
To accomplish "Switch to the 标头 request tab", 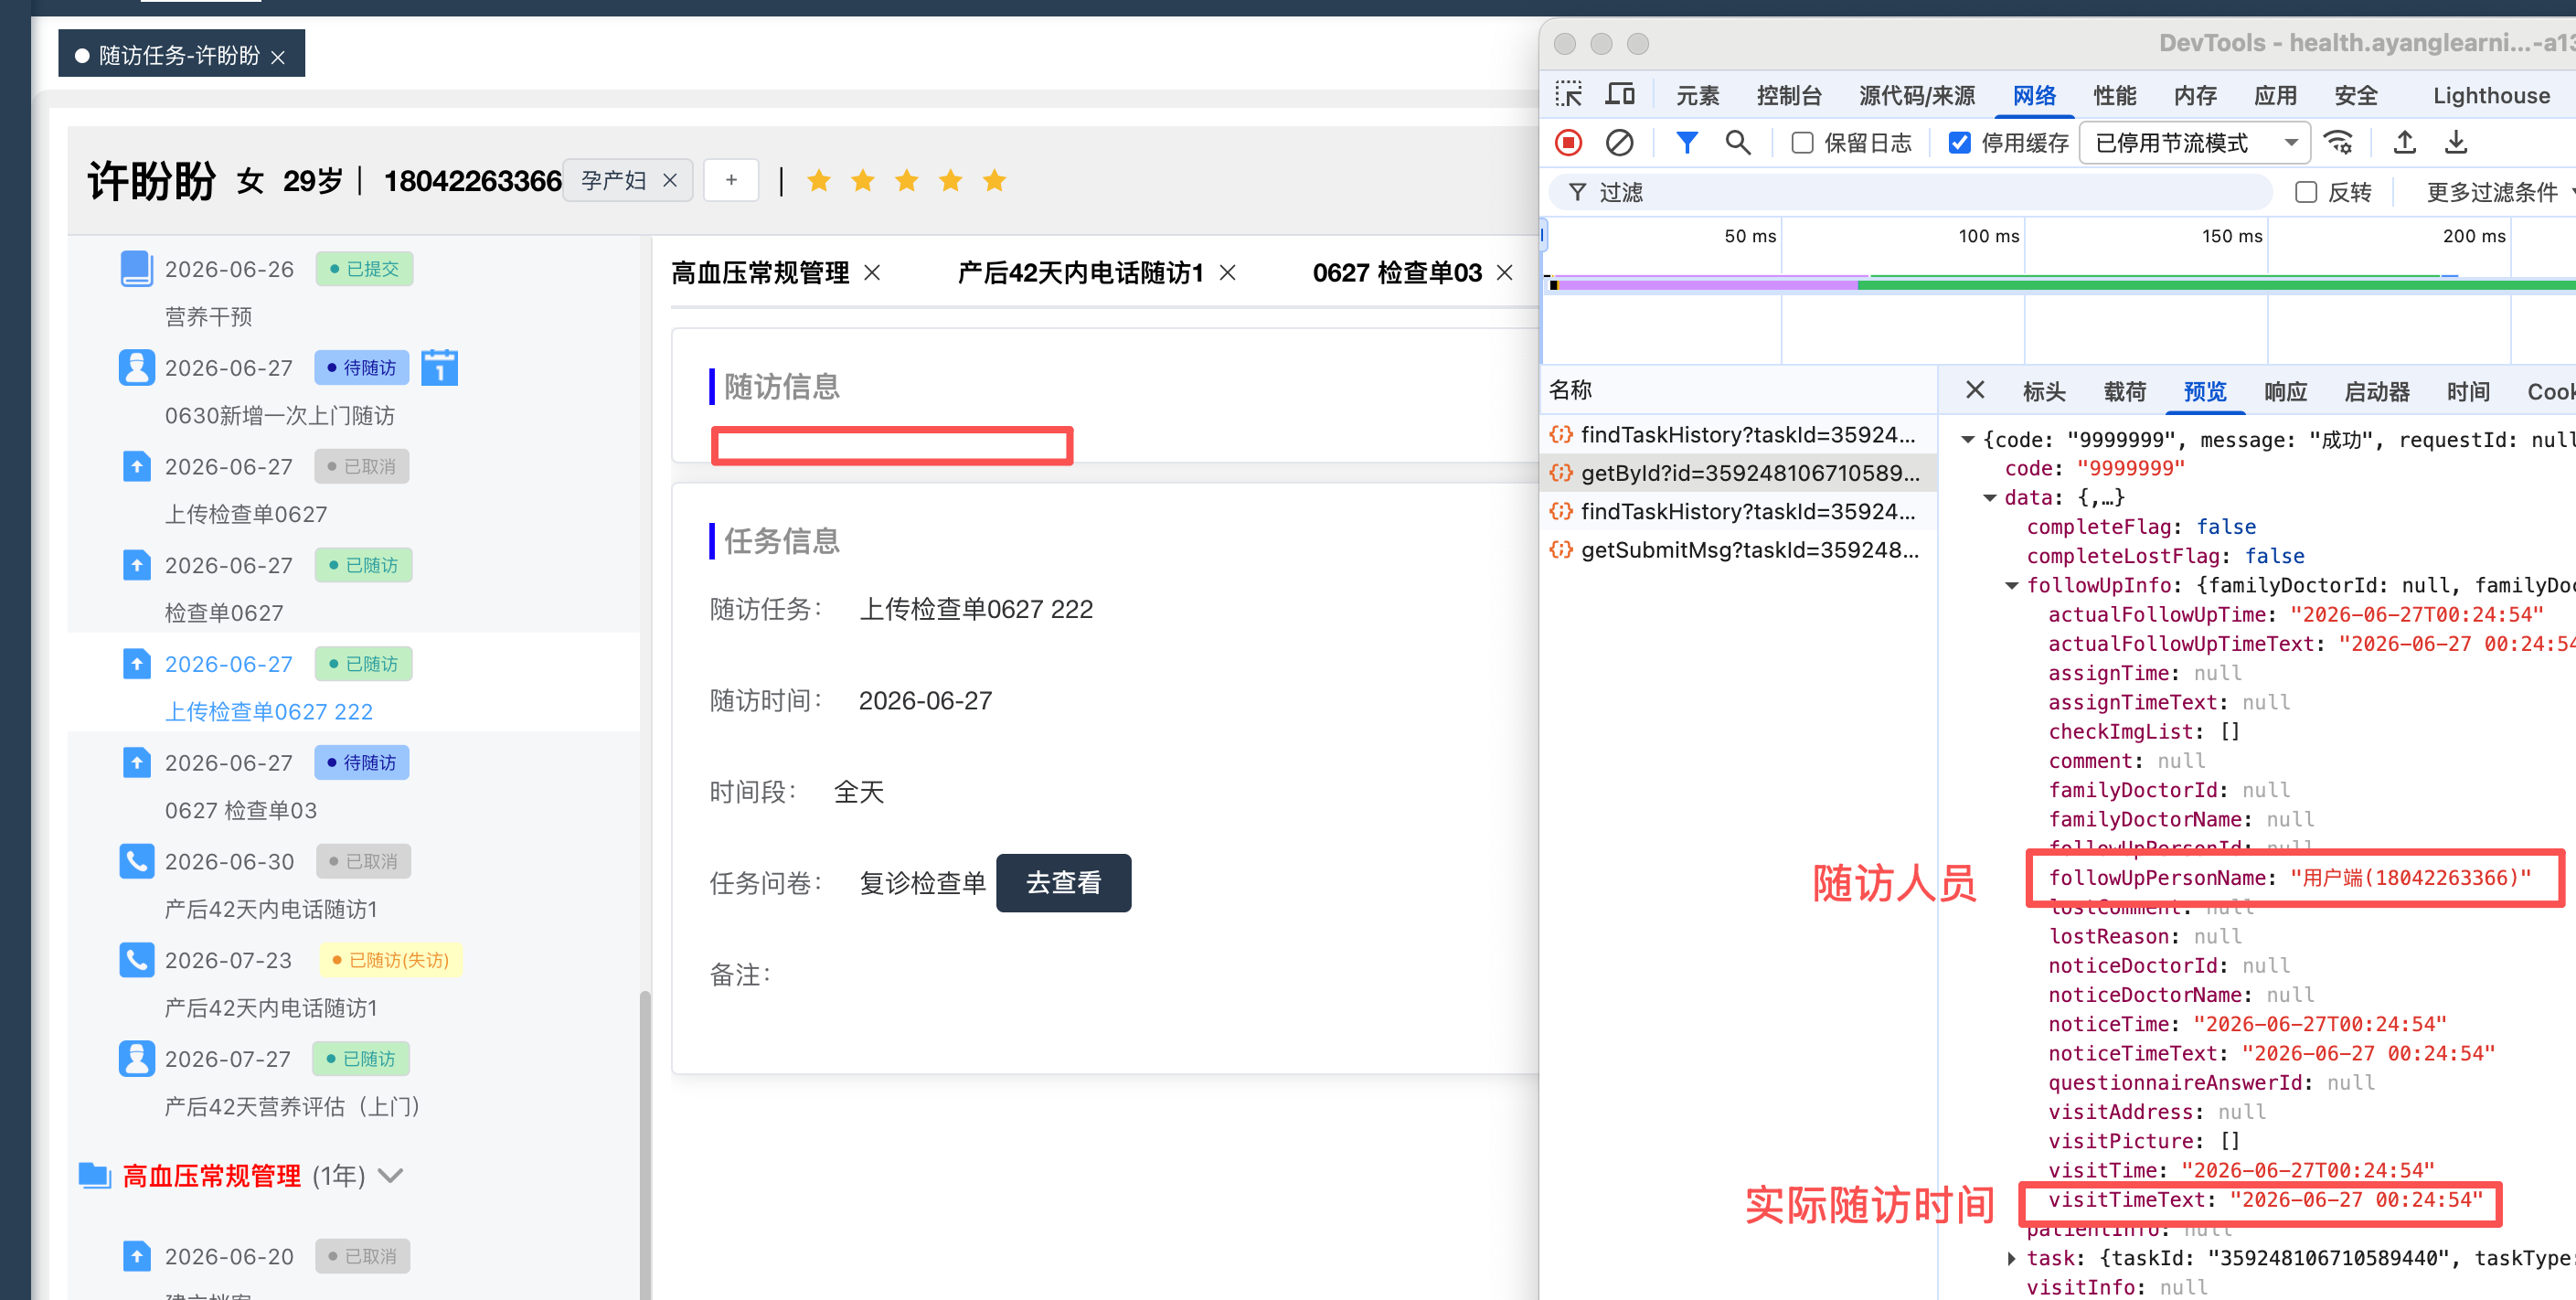I will (x=2044, y=392).
